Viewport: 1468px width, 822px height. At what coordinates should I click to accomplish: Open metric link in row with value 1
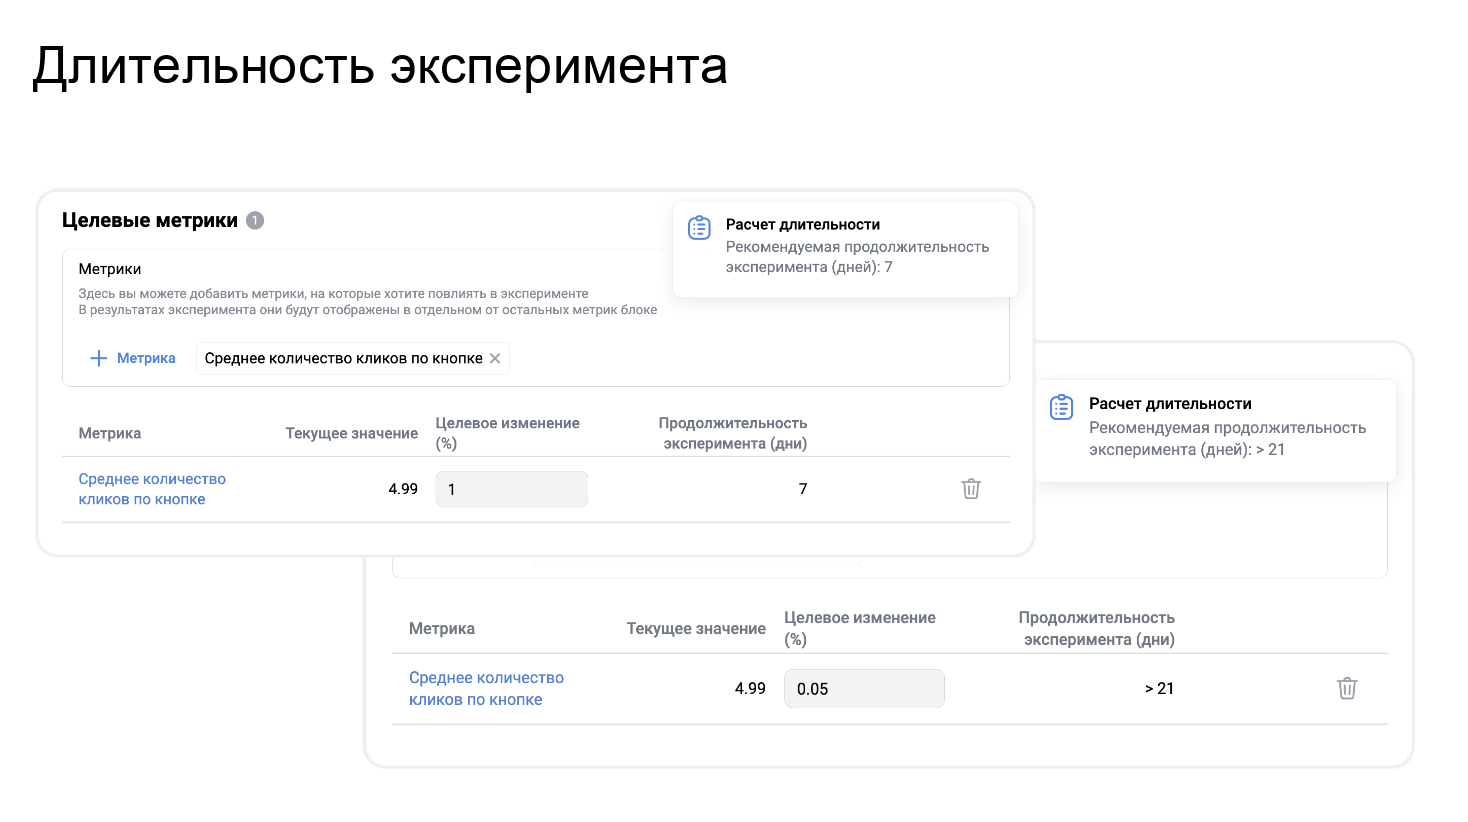coord(152,489)
